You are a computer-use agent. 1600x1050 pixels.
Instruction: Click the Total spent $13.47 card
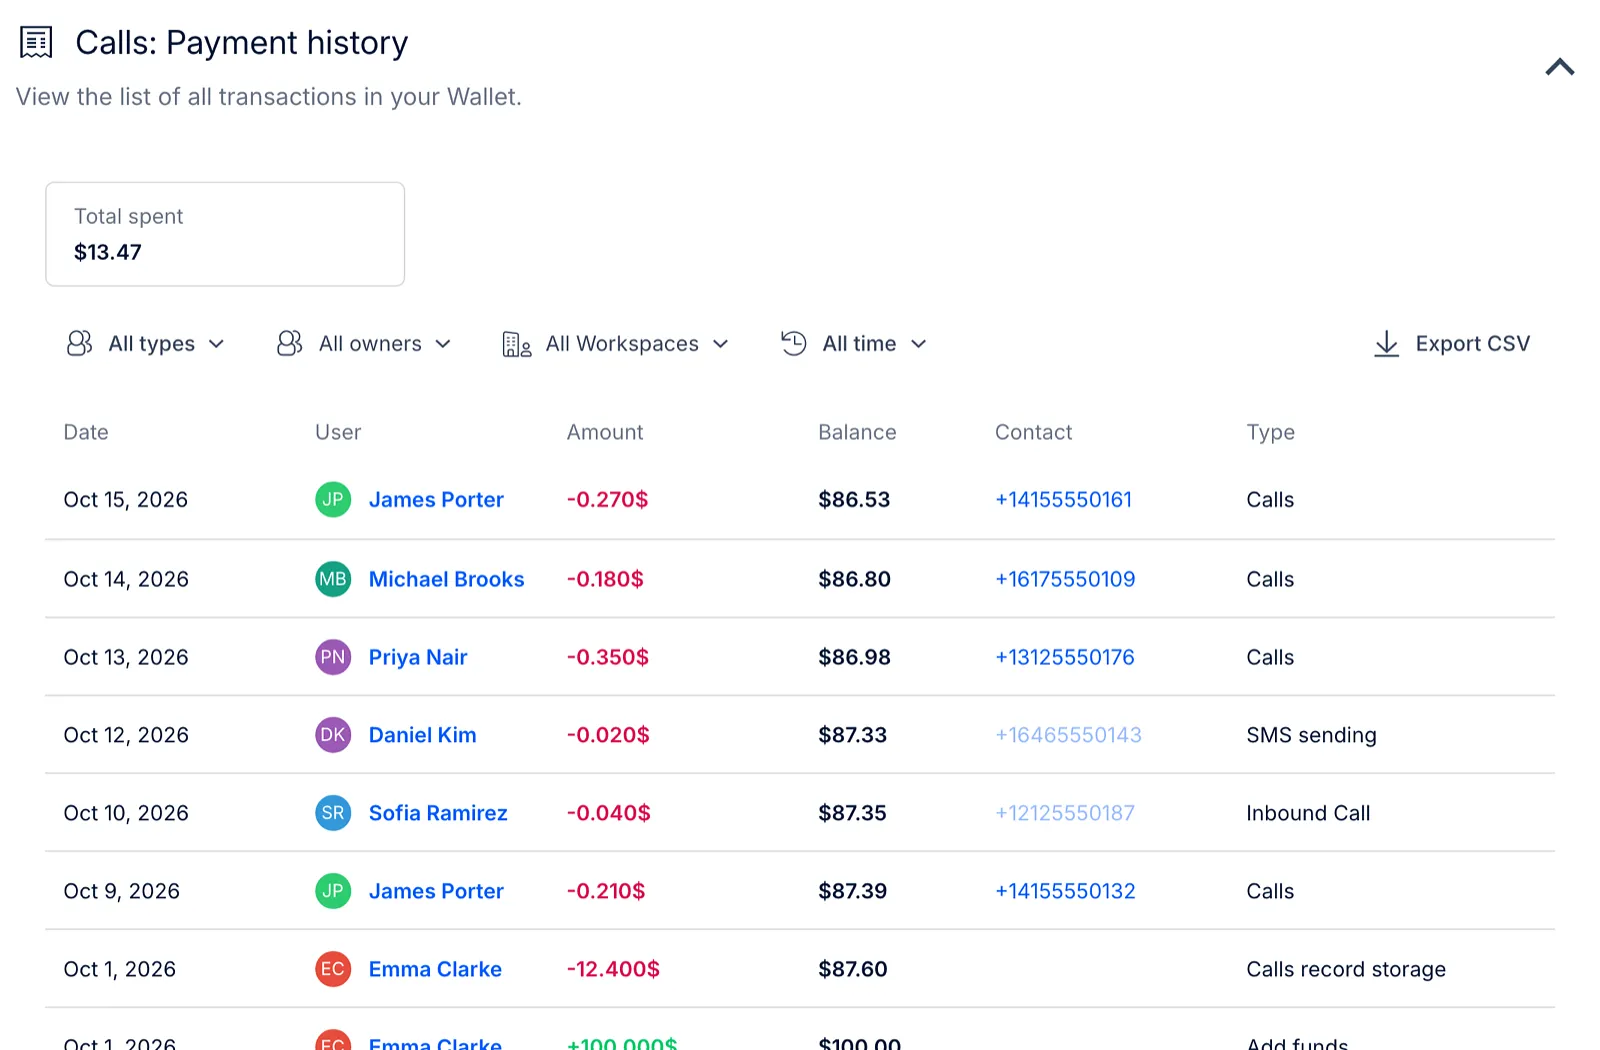pyautogui.click(x=225, y=234)
